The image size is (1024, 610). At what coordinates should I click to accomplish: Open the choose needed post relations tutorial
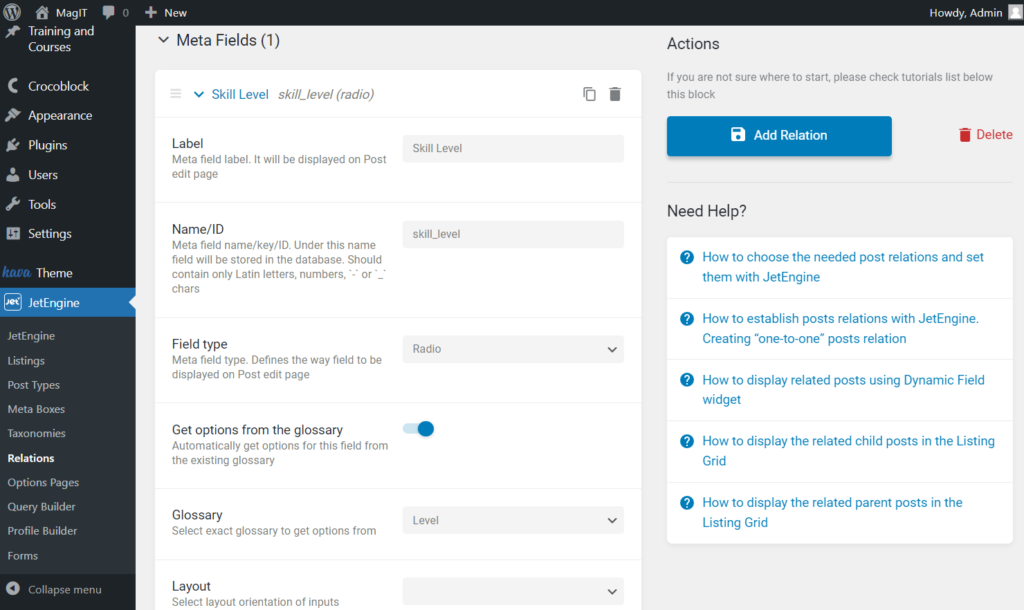[842, 267]
